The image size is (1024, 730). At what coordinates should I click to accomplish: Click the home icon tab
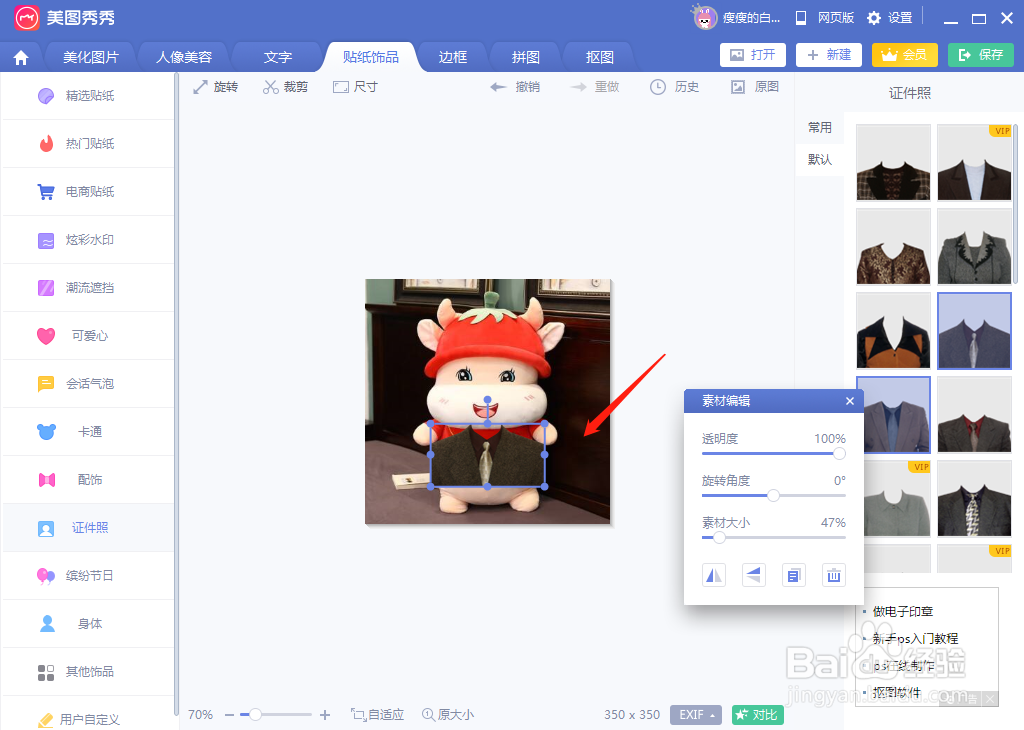[x=21, y=57]
